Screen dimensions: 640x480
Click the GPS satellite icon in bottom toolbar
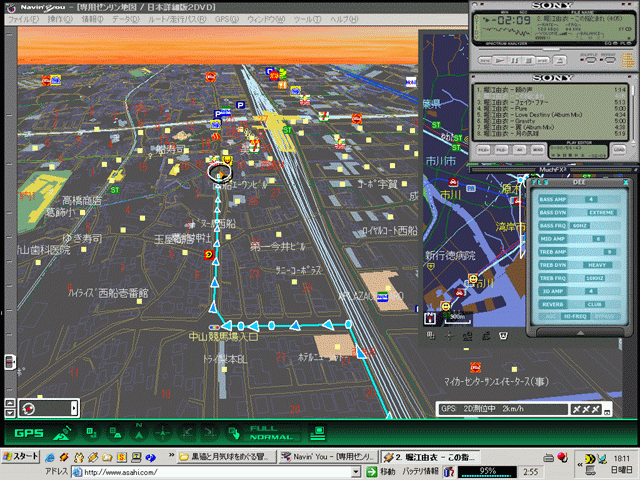[62, 433]
